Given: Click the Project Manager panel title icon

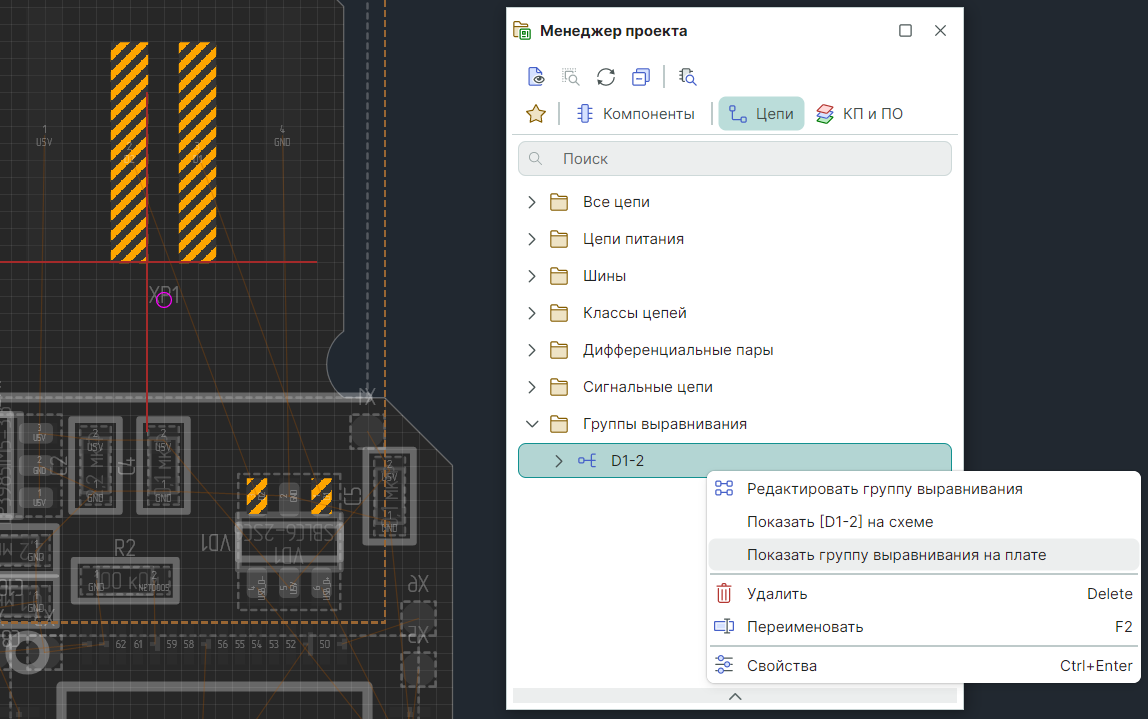Looking at the screenshot, I should coord(522,31).
